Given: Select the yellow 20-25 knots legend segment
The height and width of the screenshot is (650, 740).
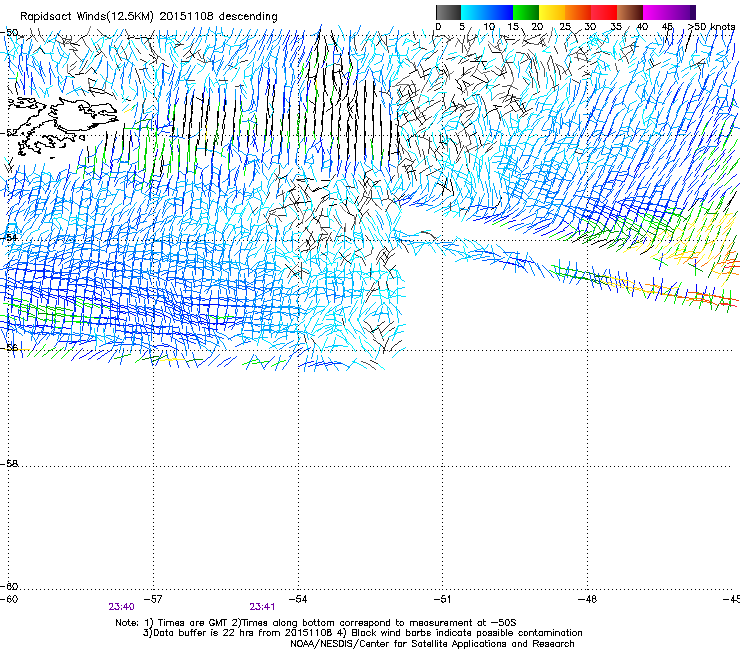Looking at the screenshot, I should click(x=552, y=12).
